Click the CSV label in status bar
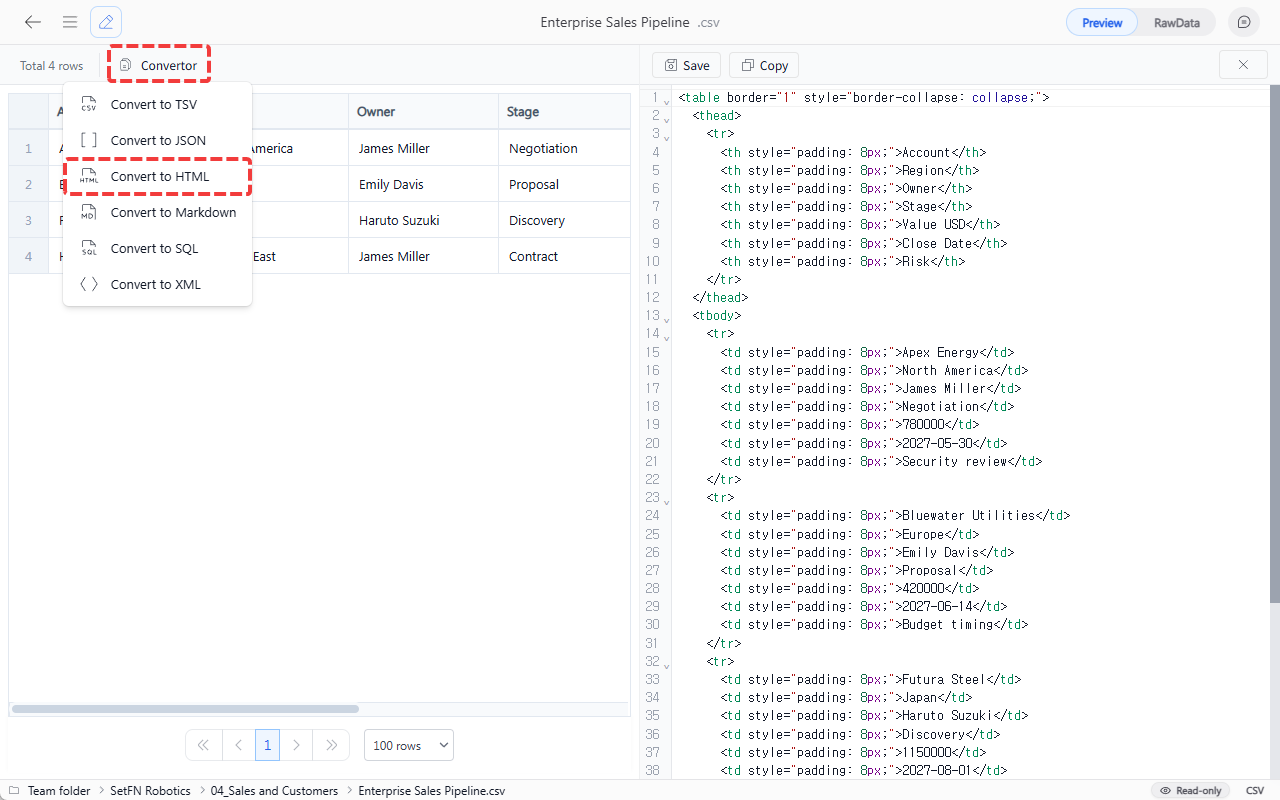The image size is (1280, 800). point(1255,790)
